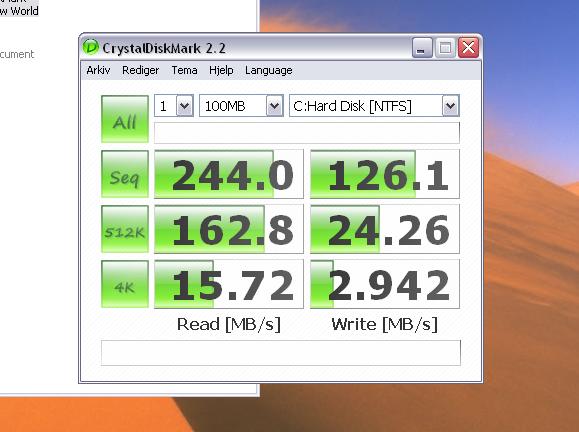
Task: Click the disabled maximize button
Action: [x=445, y=47]
